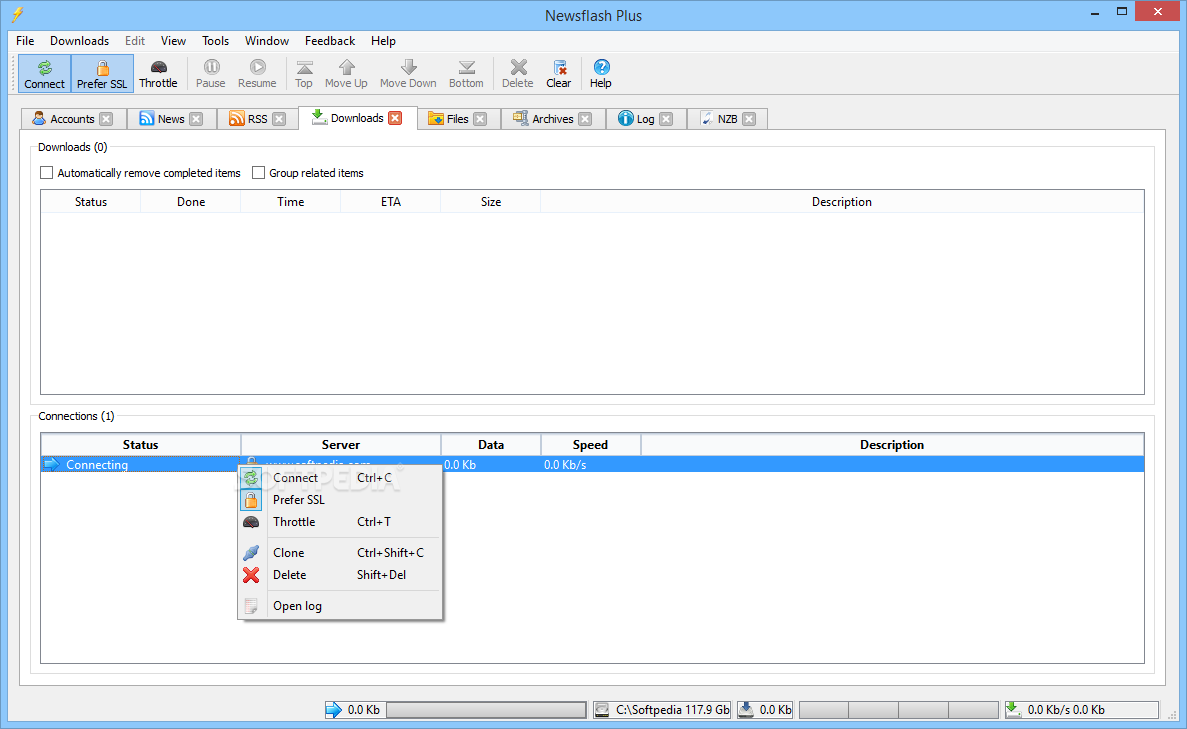Choose Prefer SSL in the context menu
1187x729 pixels.
coord(340,500)
